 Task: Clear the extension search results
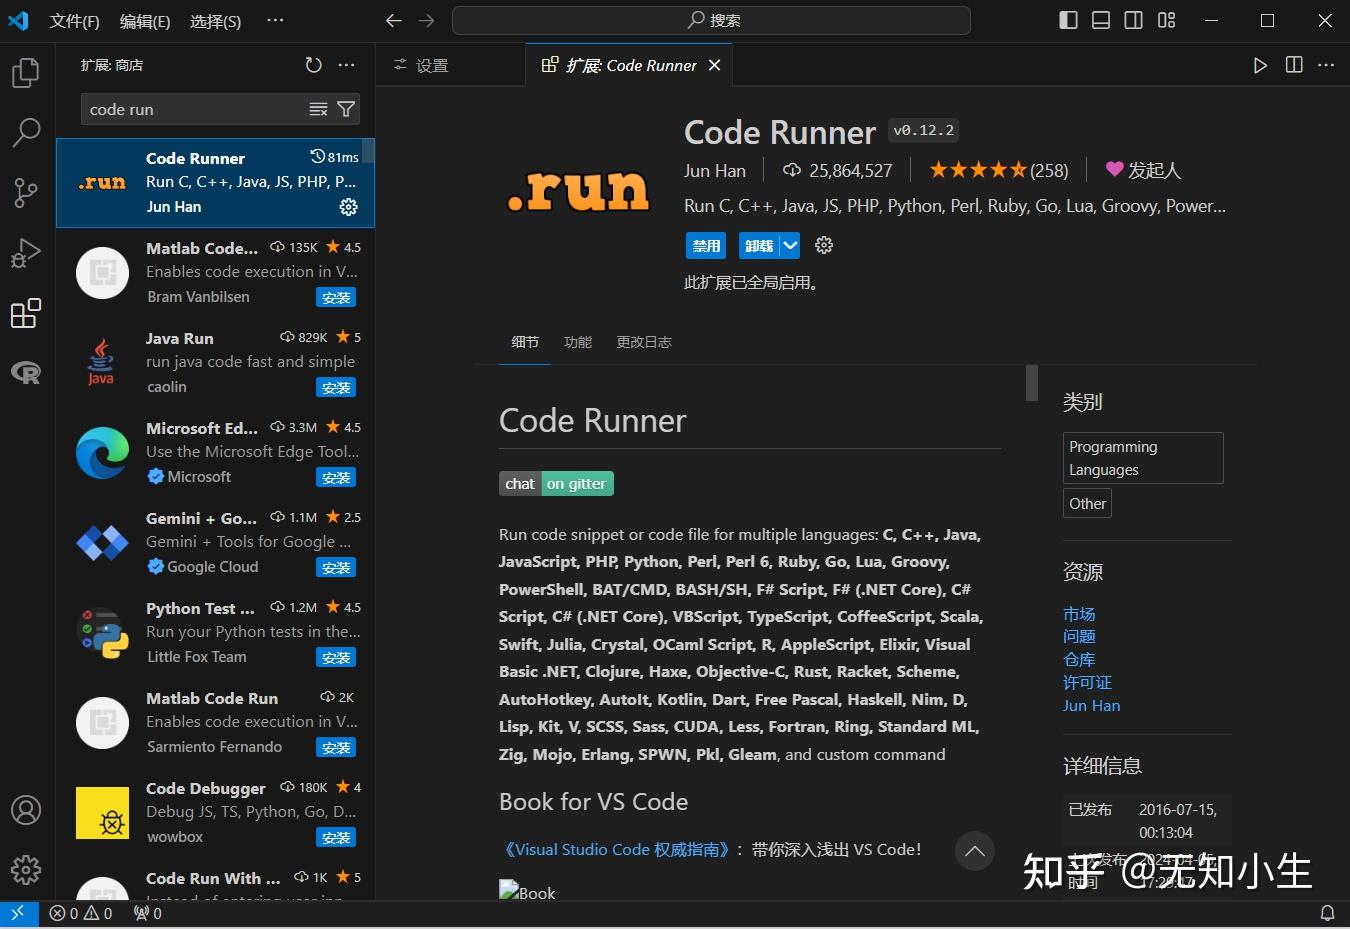coord(317,109)
